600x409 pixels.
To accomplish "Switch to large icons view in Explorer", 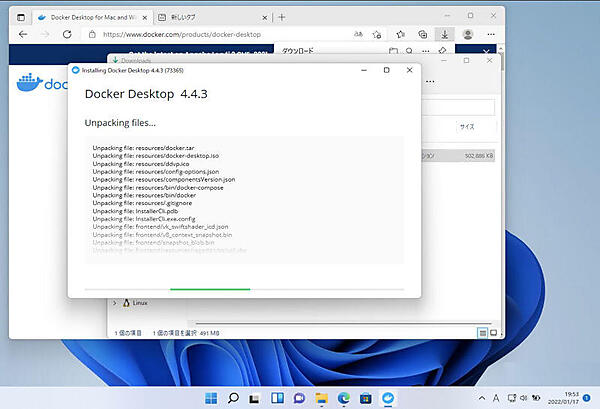I will tap(494, 332).
